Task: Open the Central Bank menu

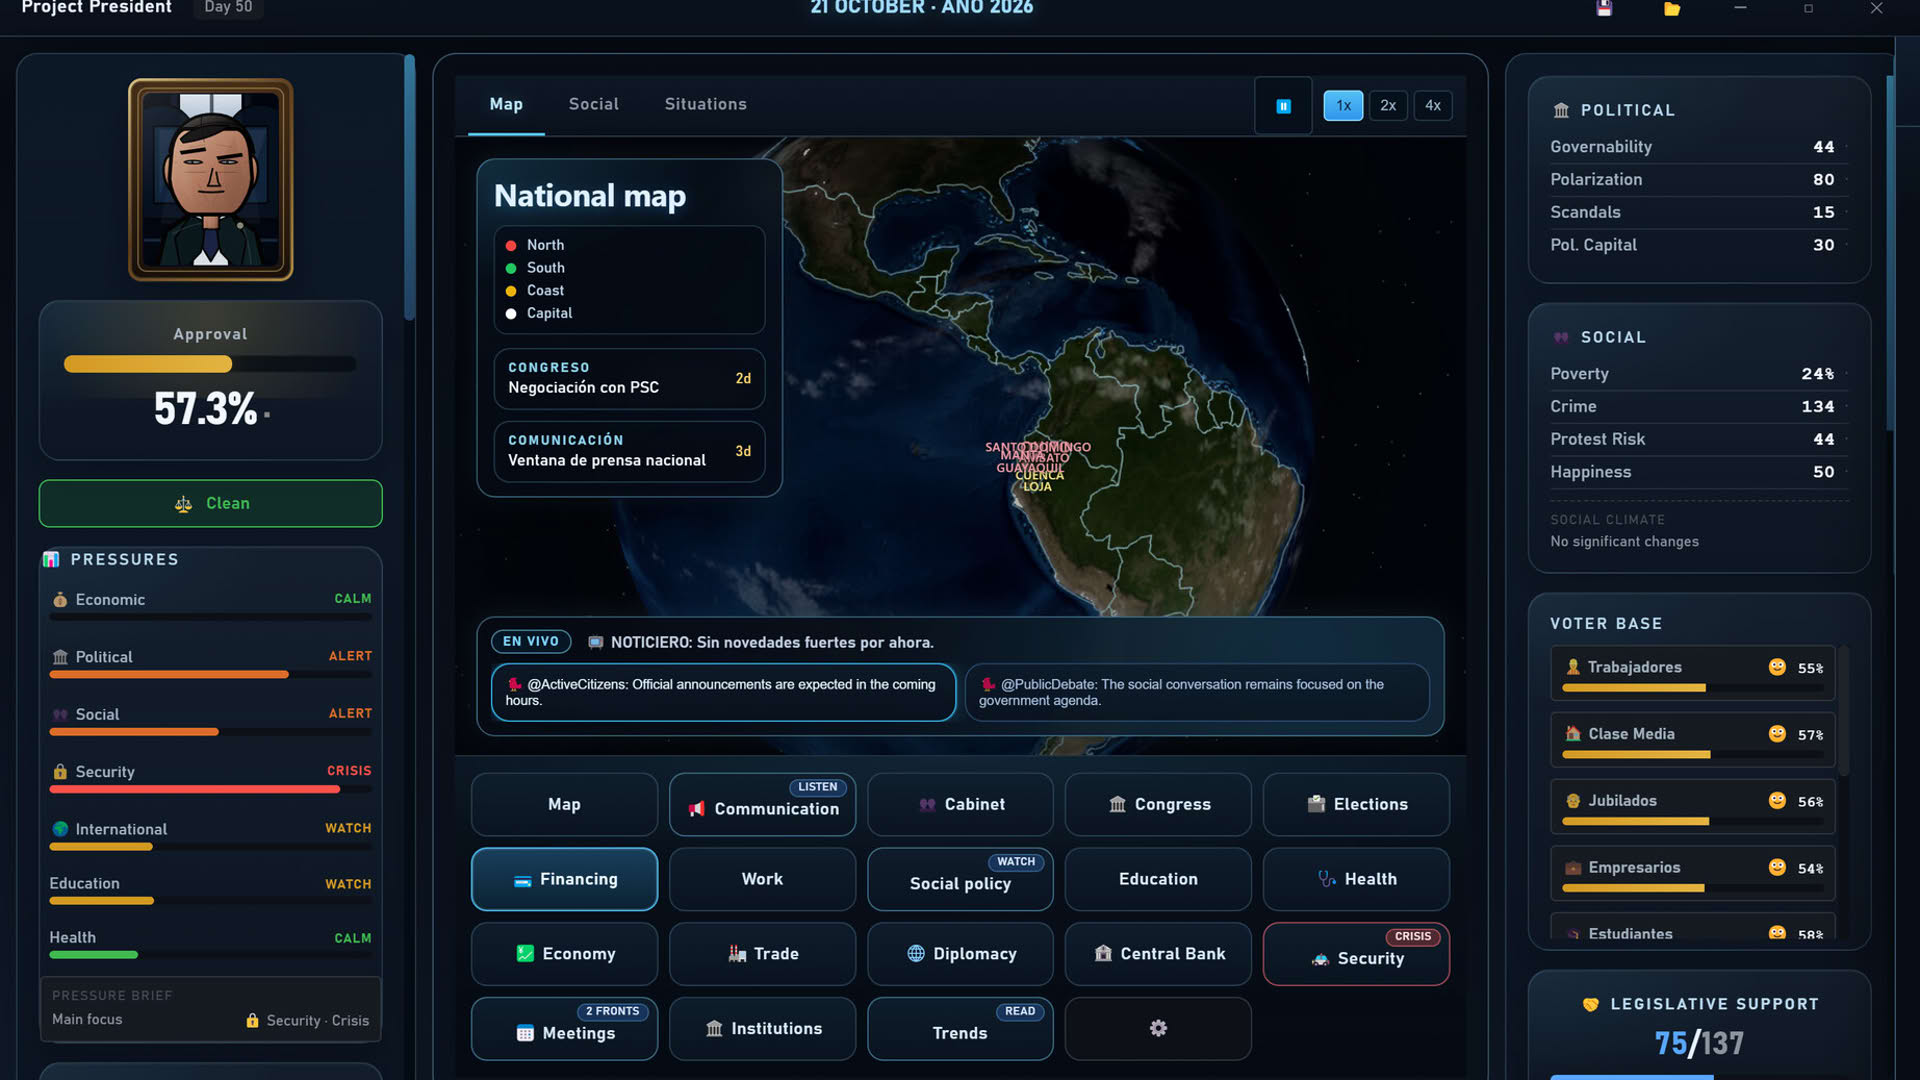Action: click(x=1158, y=954)
